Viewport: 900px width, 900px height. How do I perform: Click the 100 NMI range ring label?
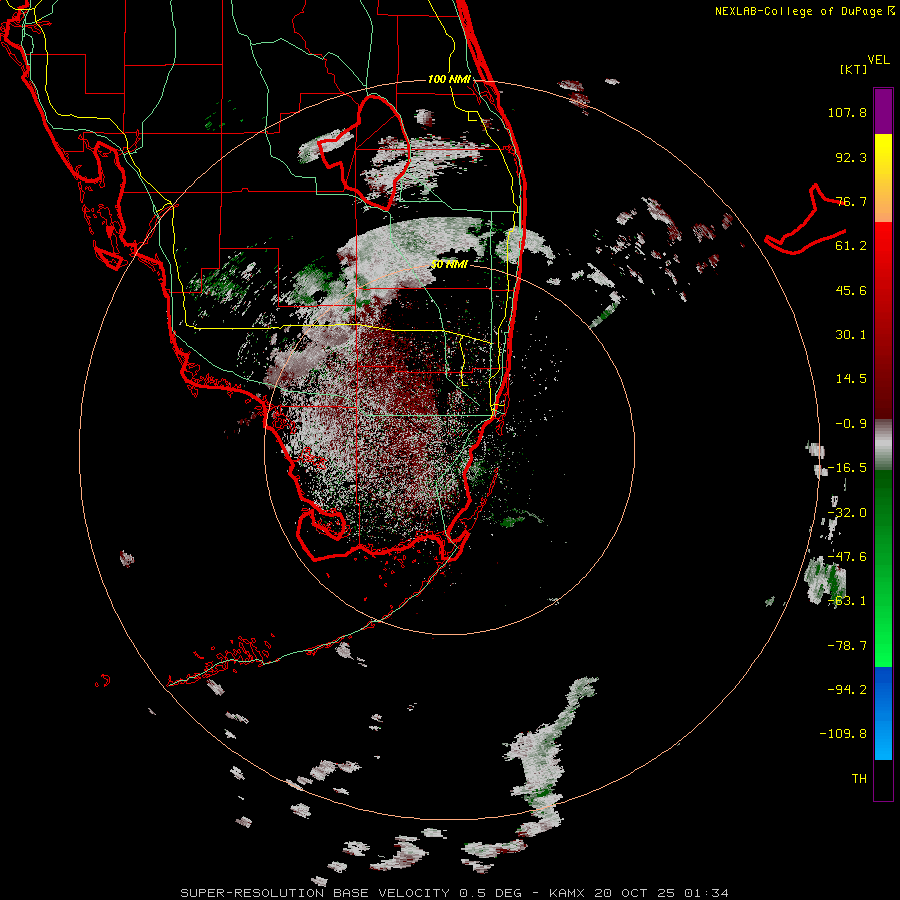(x=449, y=79)
